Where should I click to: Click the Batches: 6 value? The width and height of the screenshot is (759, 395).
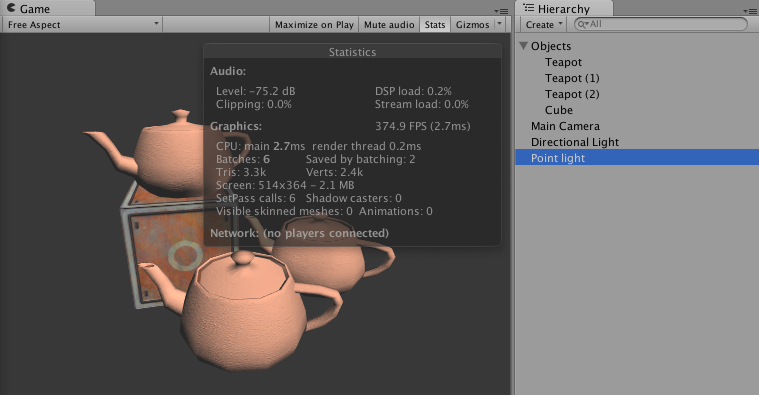[x=243, y=159]
